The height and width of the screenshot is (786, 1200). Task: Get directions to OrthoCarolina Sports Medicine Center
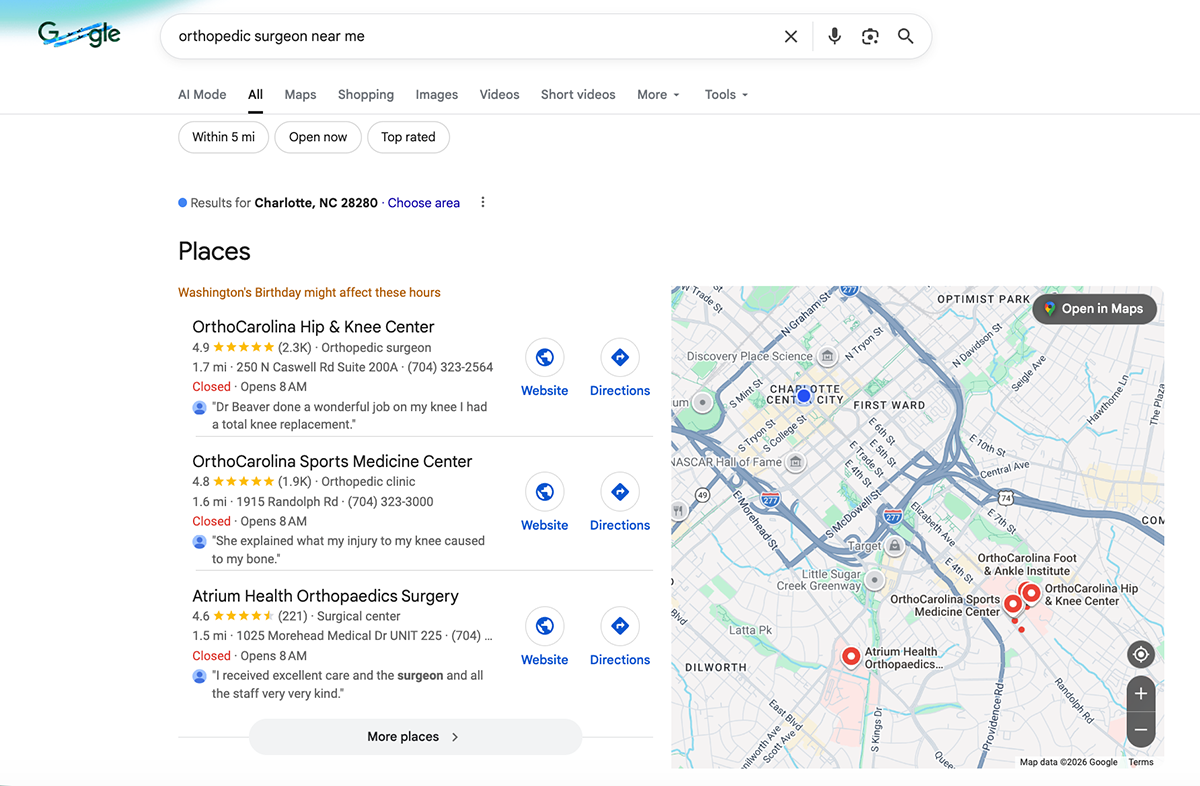619,504
